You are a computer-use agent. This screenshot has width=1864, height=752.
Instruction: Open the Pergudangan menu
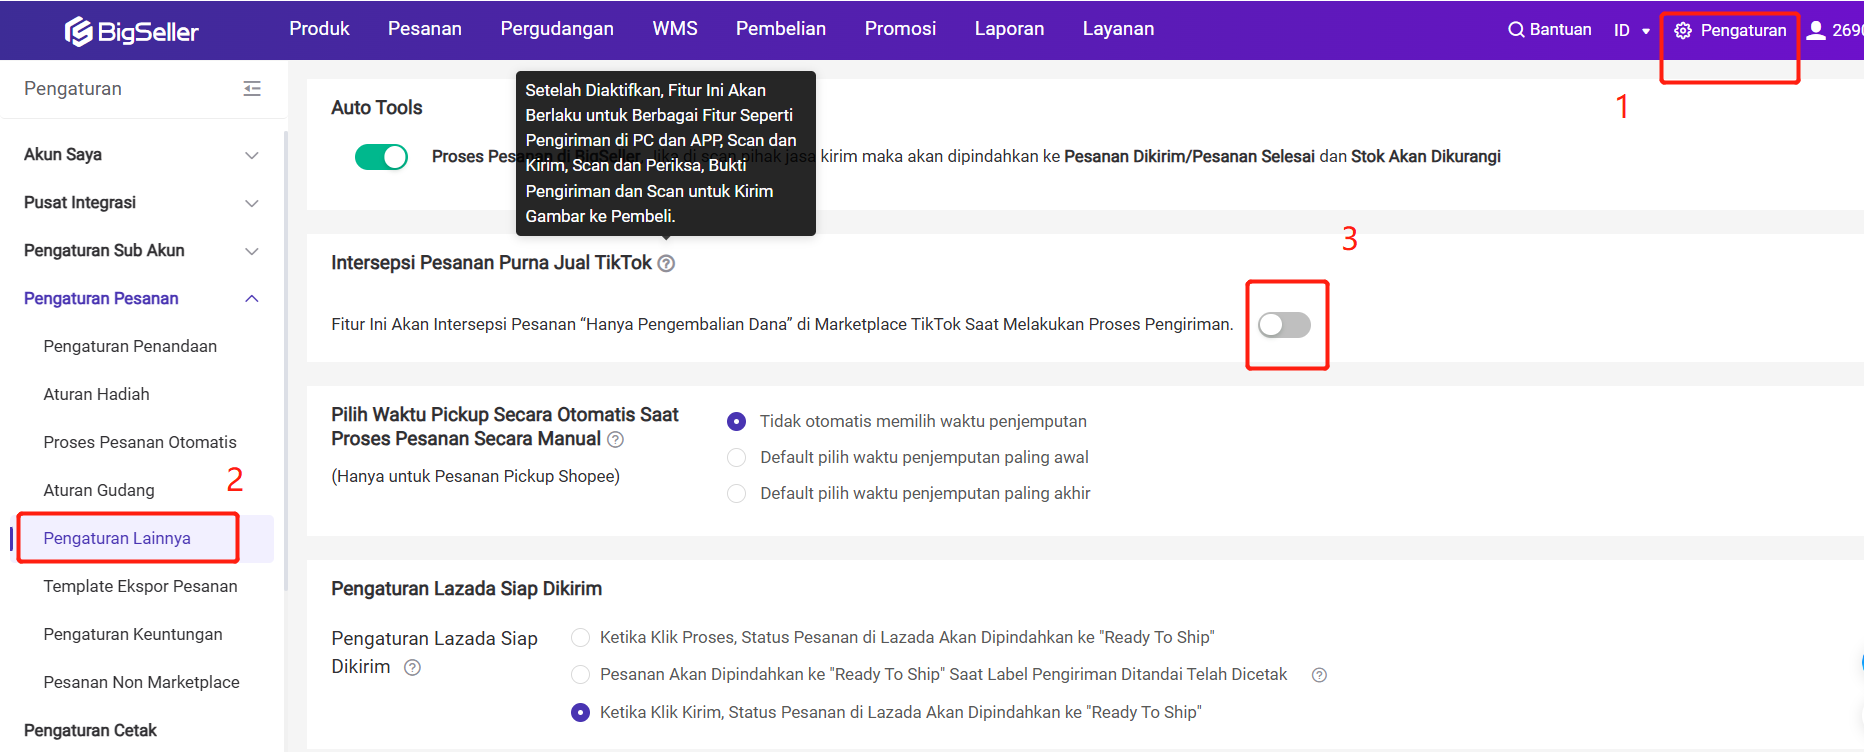pos(557,29)
